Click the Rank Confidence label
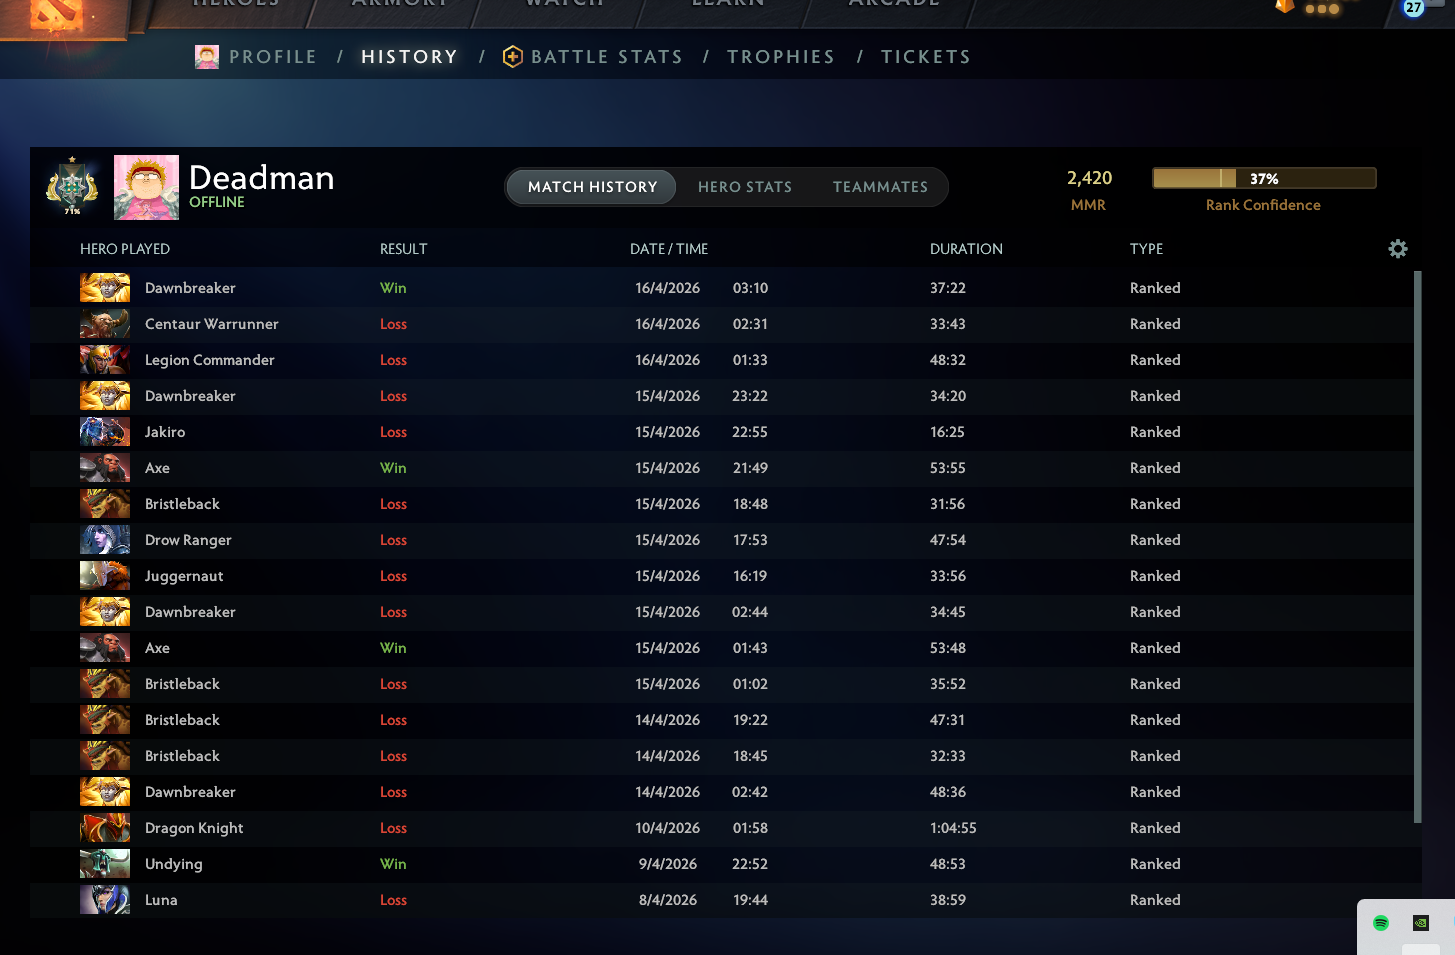1455x955 pixels. 1263,205
